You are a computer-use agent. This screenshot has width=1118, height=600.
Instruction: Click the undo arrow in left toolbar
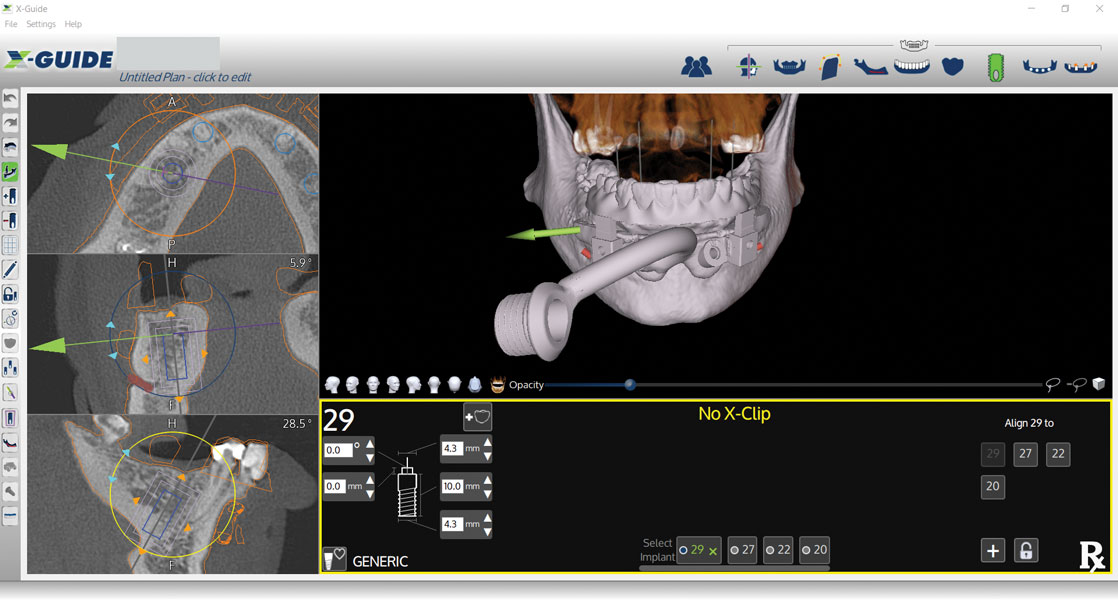click(10, 99)
